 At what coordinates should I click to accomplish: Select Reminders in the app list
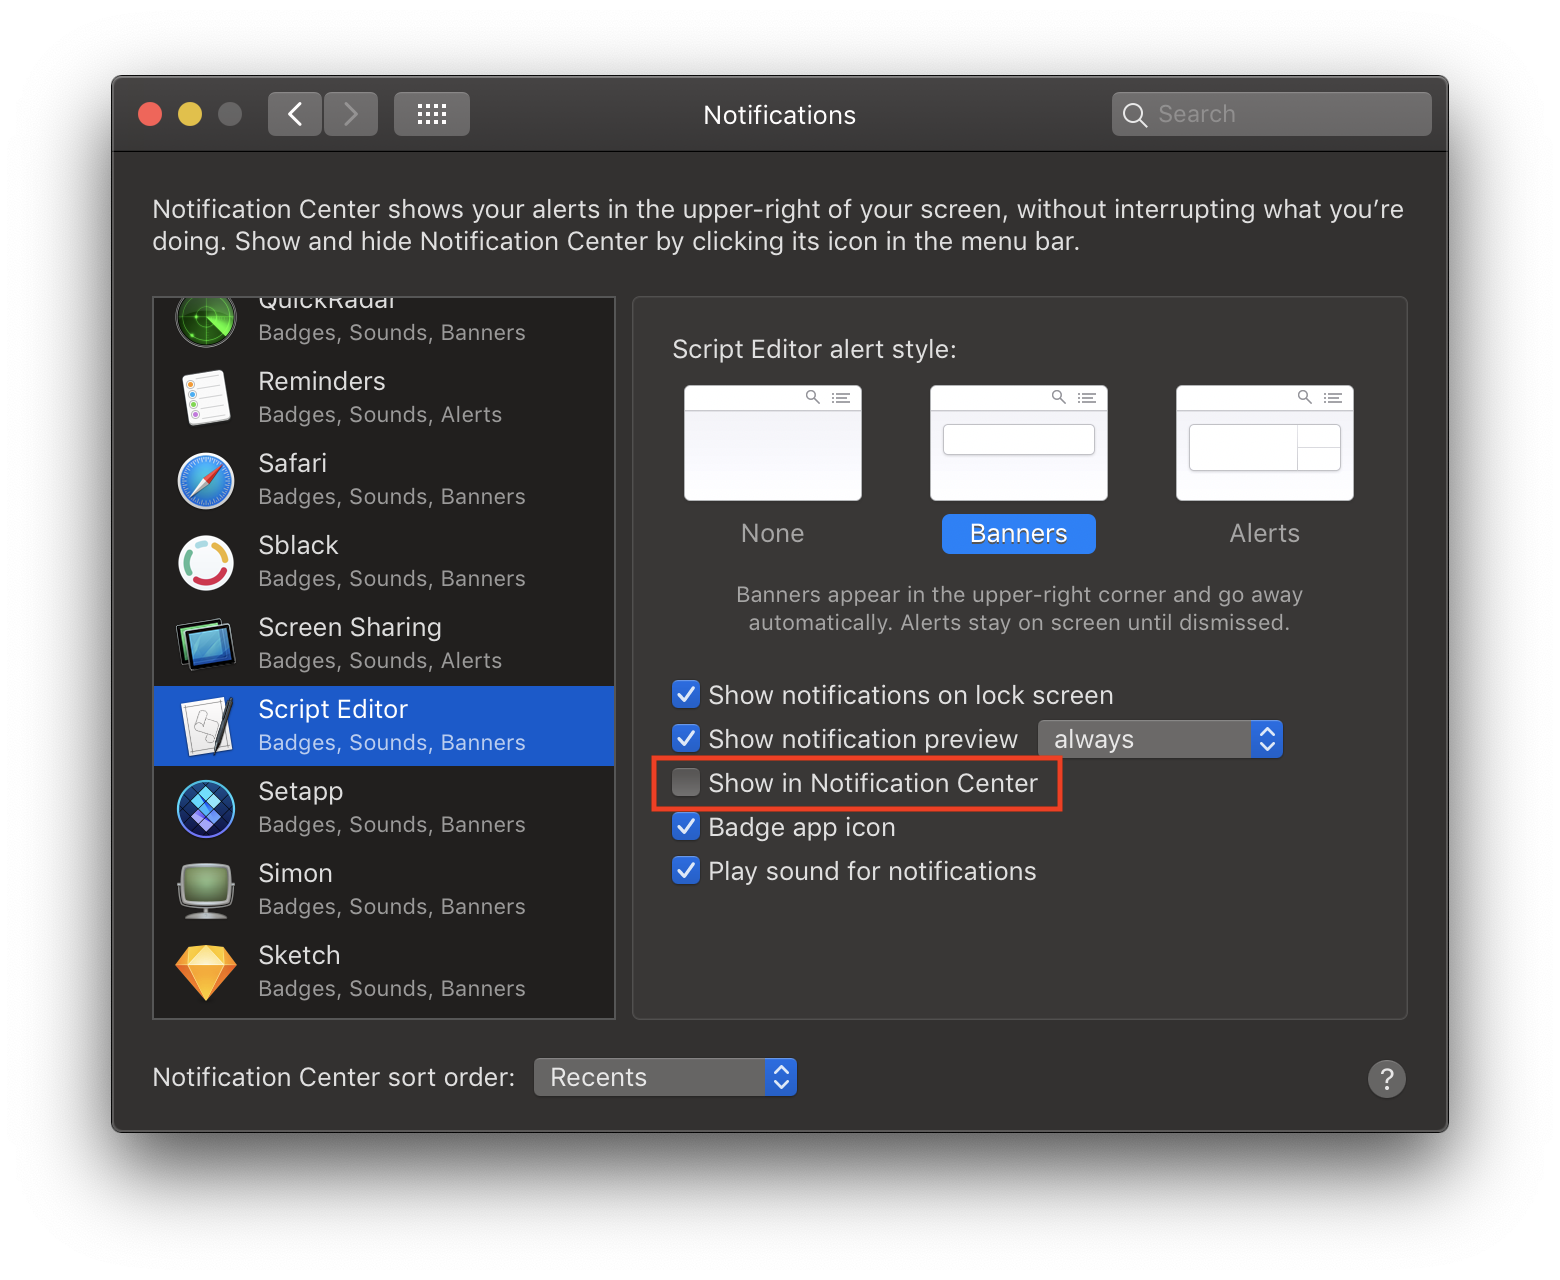click(384, 397)
